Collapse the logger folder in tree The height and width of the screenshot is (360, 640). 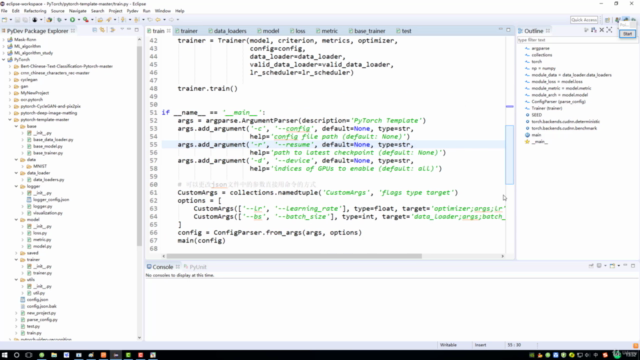point(17,187)
